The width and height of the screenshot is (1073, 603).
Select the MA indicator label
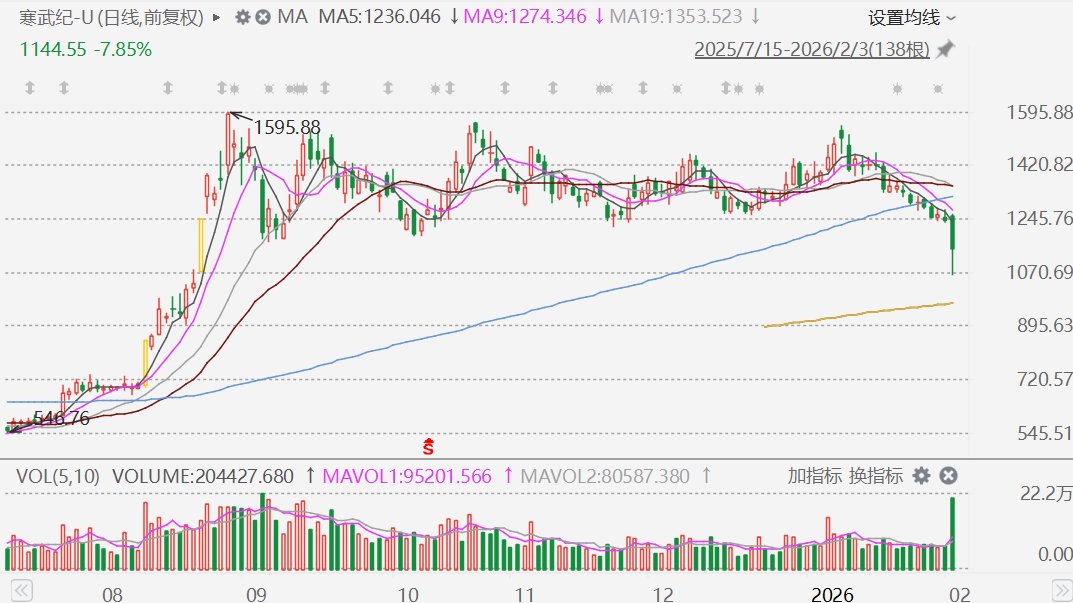pos(292,17)
